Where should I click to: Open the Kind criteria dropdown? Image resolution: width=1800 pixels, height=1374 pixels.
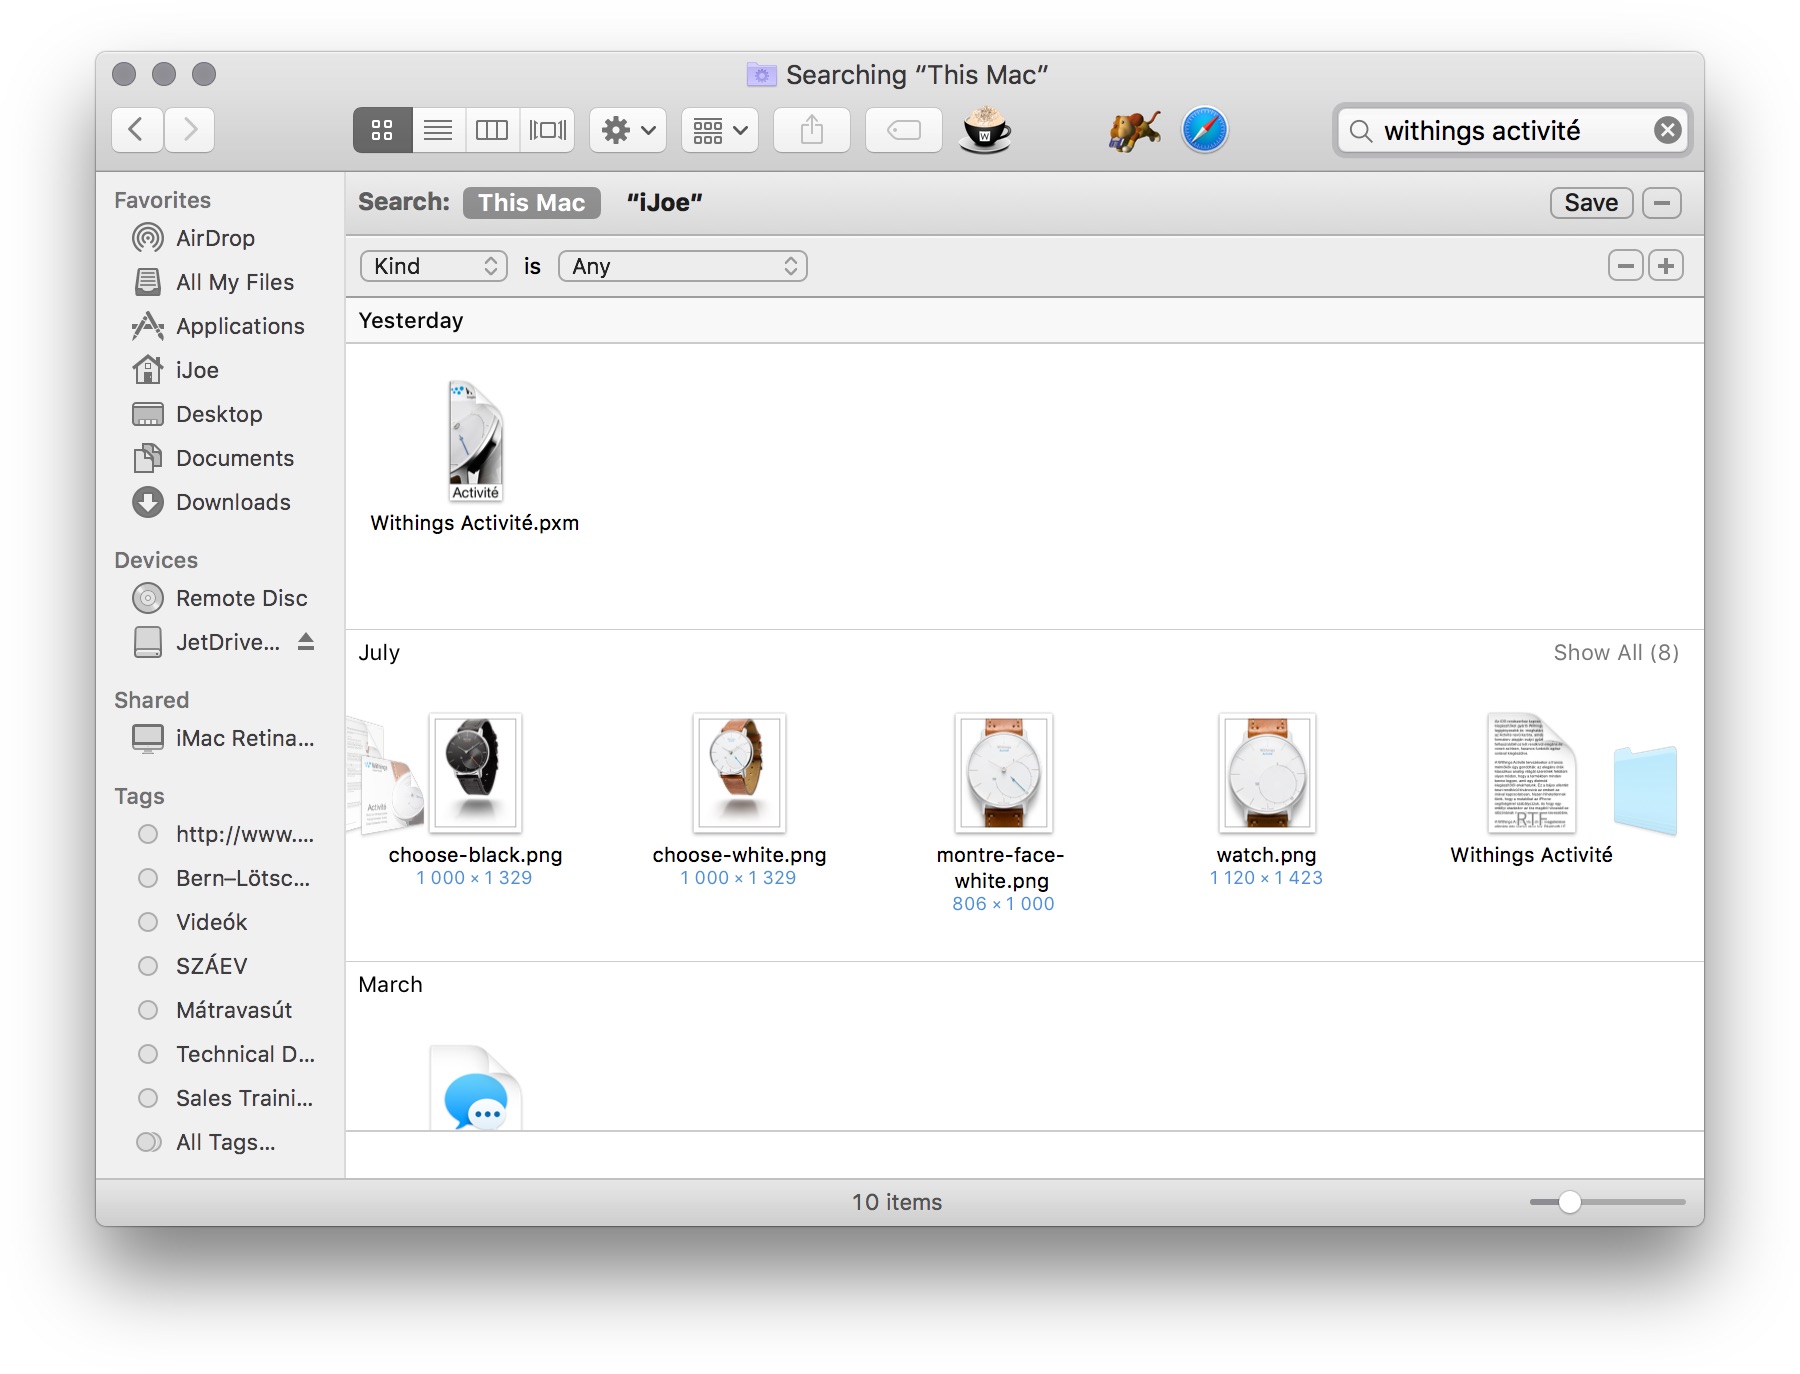pos(434,266)
